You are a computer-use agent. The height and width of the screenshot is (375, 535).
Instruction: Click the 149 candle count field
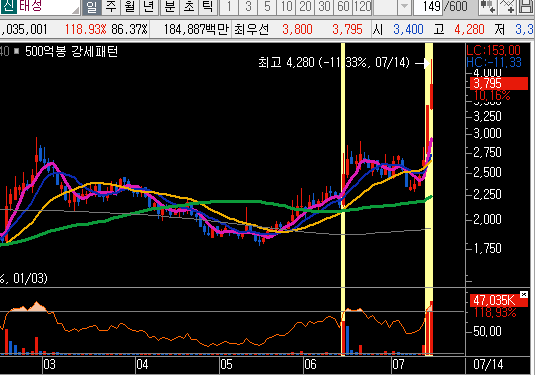coord(429,7)
